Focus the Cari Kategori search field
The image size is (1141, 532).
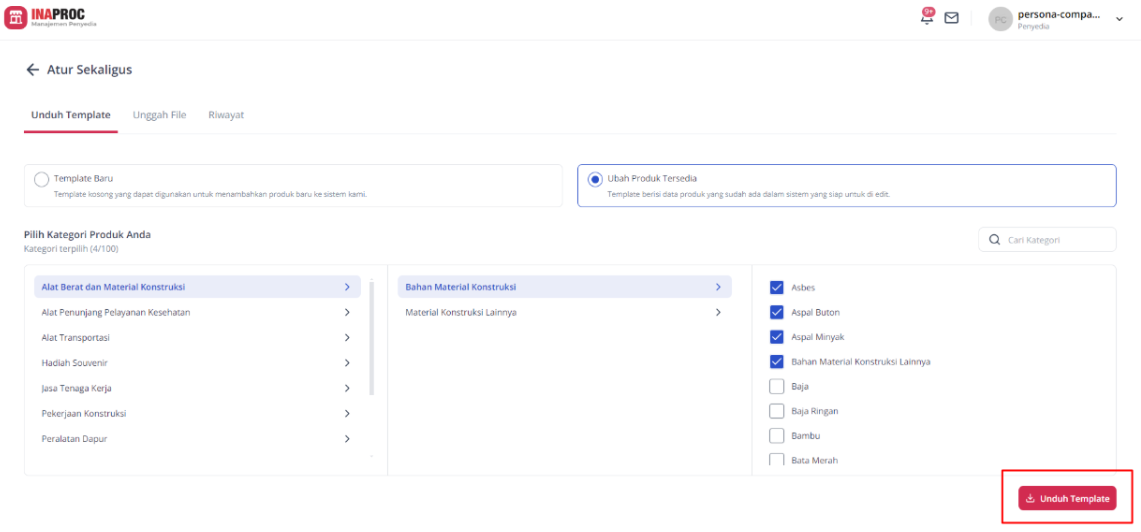pos(1047,239)
